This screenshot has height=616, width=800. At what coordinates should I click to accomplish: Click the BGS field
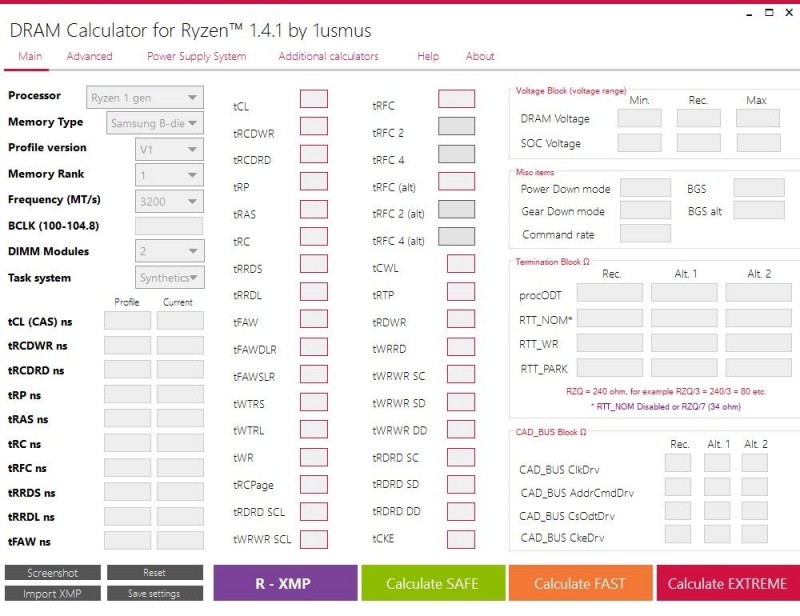(x=759, y=188)
